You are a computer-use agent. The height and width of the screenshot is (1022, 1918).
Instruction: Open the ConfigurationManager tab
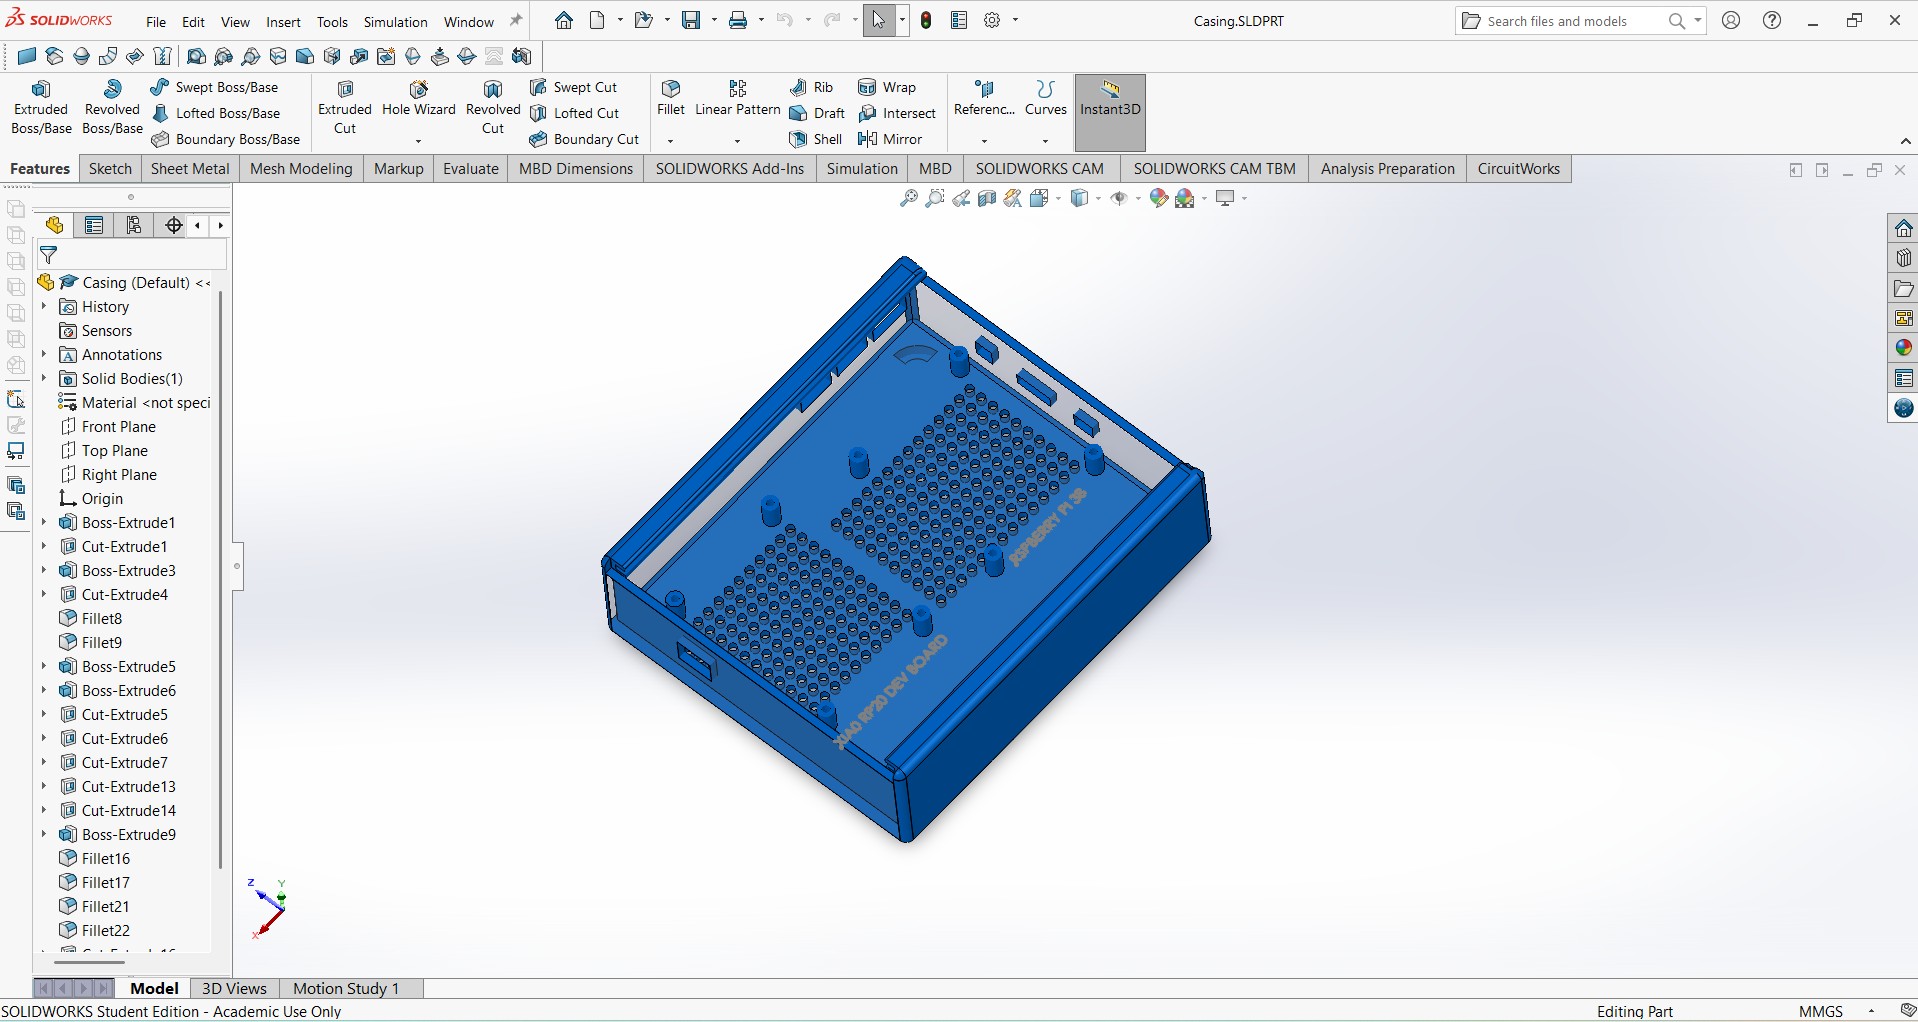pyautogui.click(x=134, y=226)
